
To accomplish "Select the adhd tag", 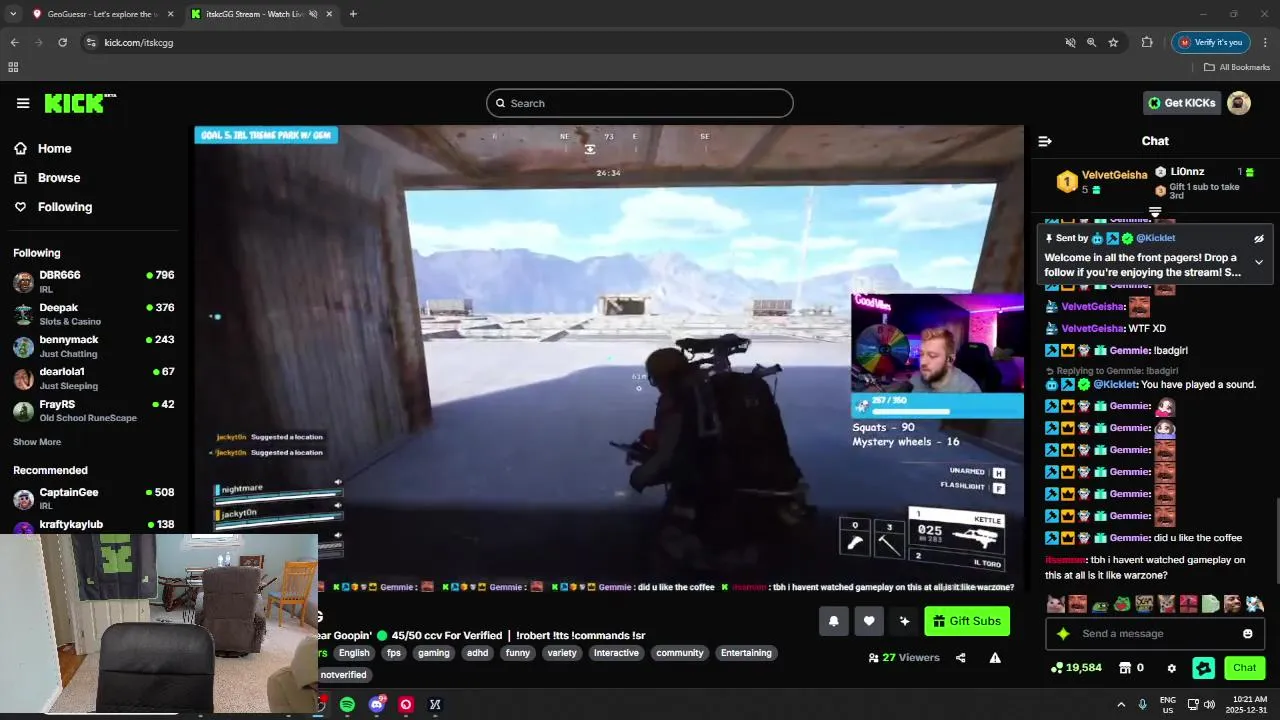I will pyautogui.click(x=478, y=653).
